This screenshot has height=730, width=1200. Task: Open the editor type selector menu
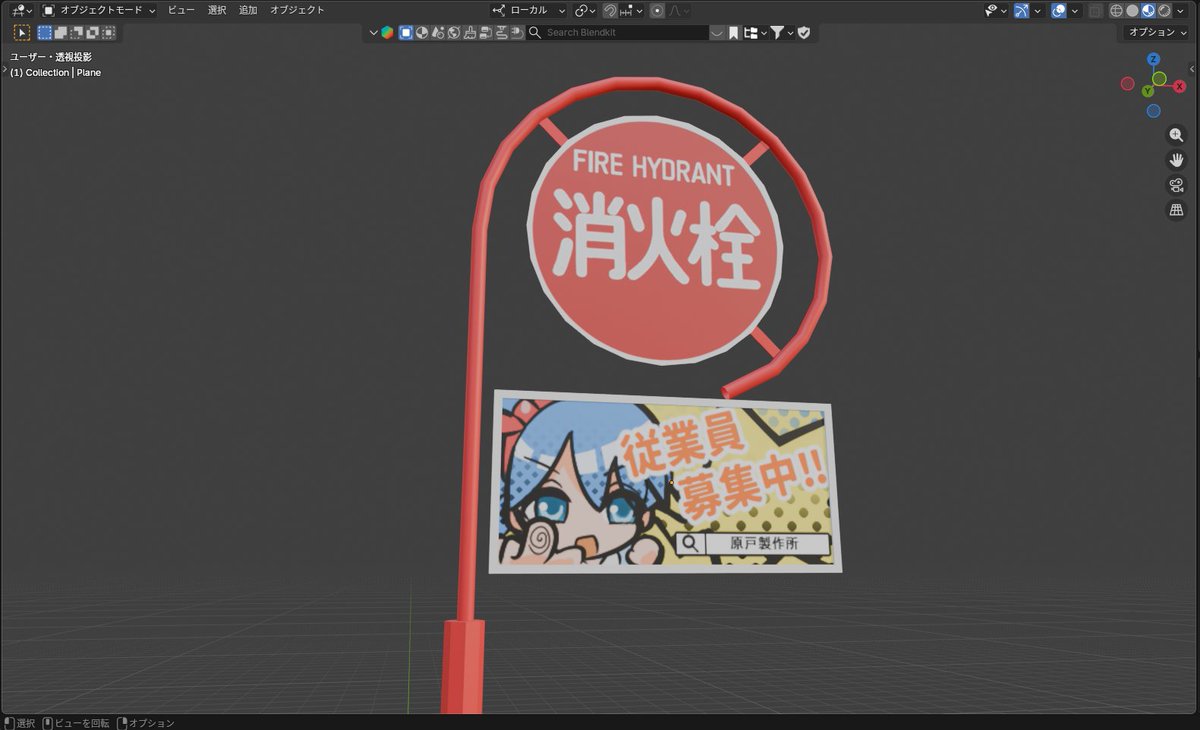click(x=21, y=10)
